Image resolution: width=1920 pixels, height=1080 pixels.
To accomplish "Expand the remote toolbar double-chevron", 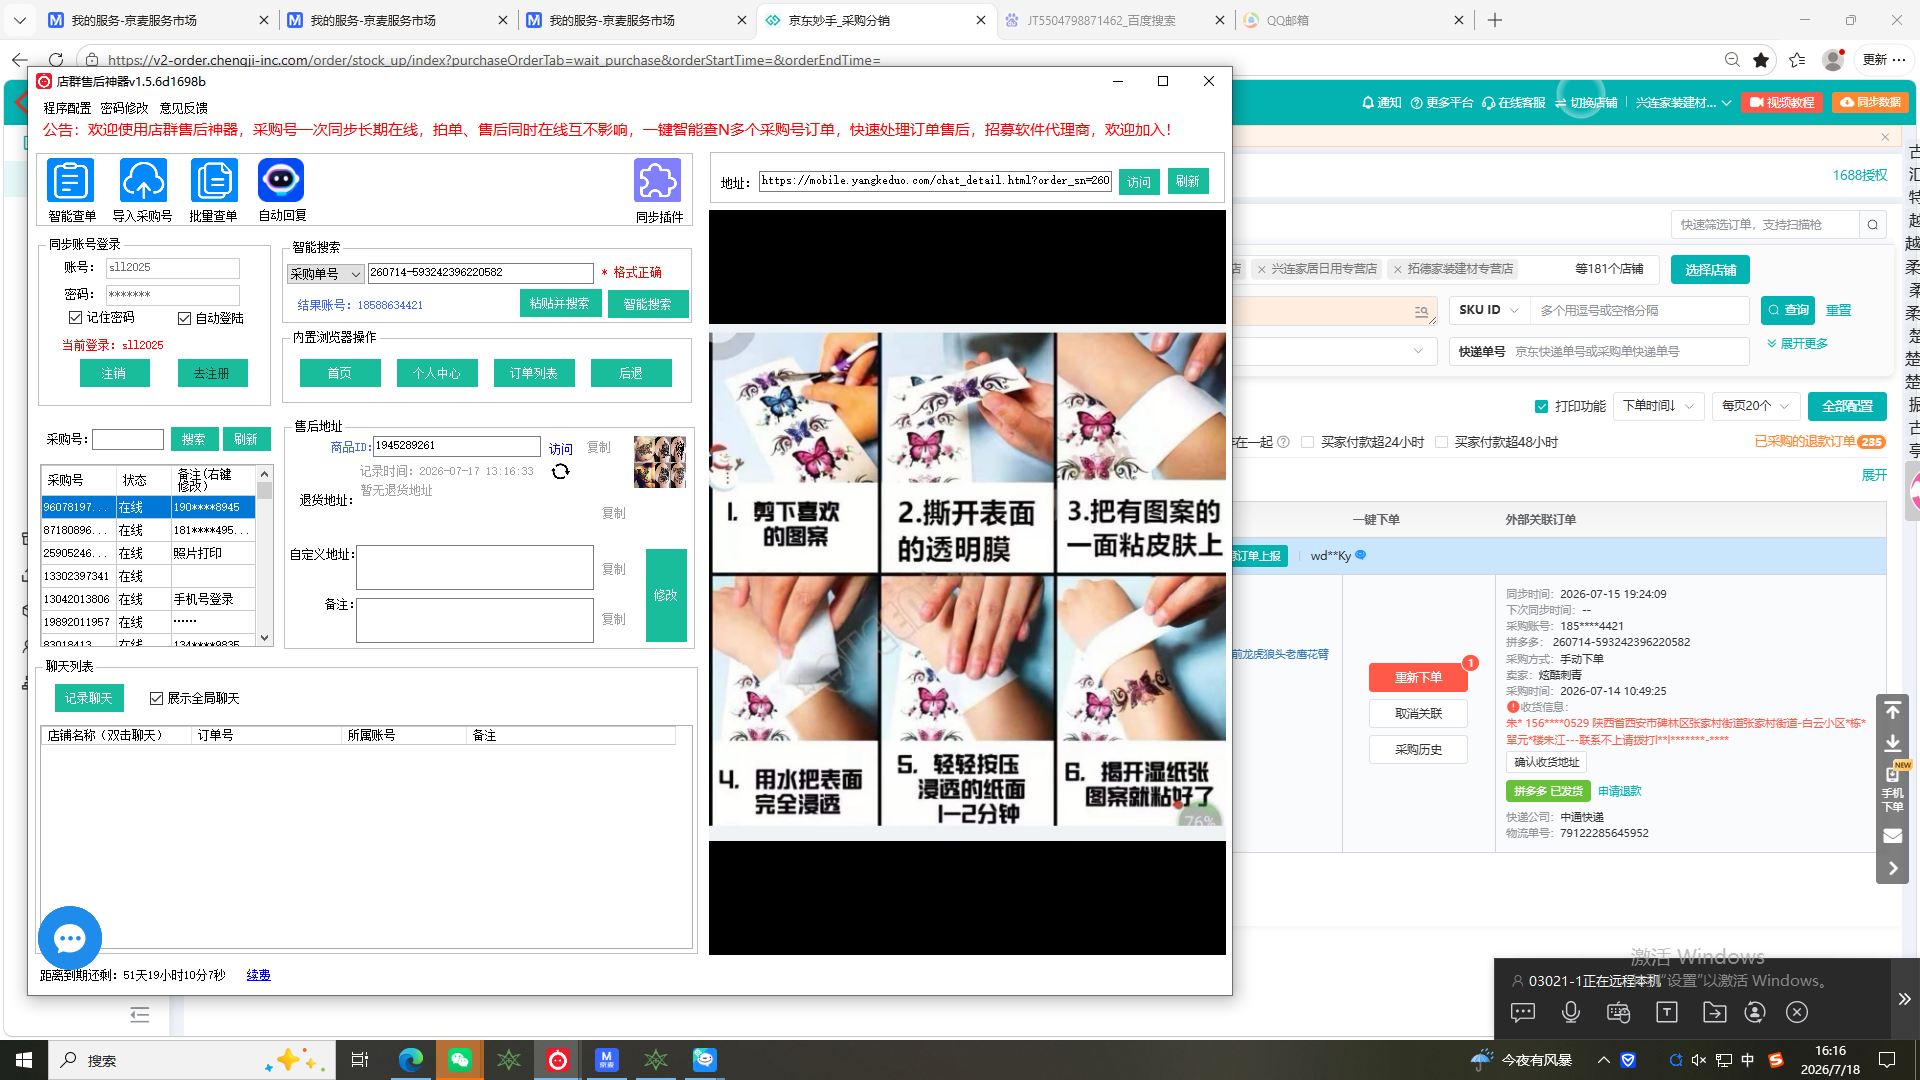I will coord(1905,998).
